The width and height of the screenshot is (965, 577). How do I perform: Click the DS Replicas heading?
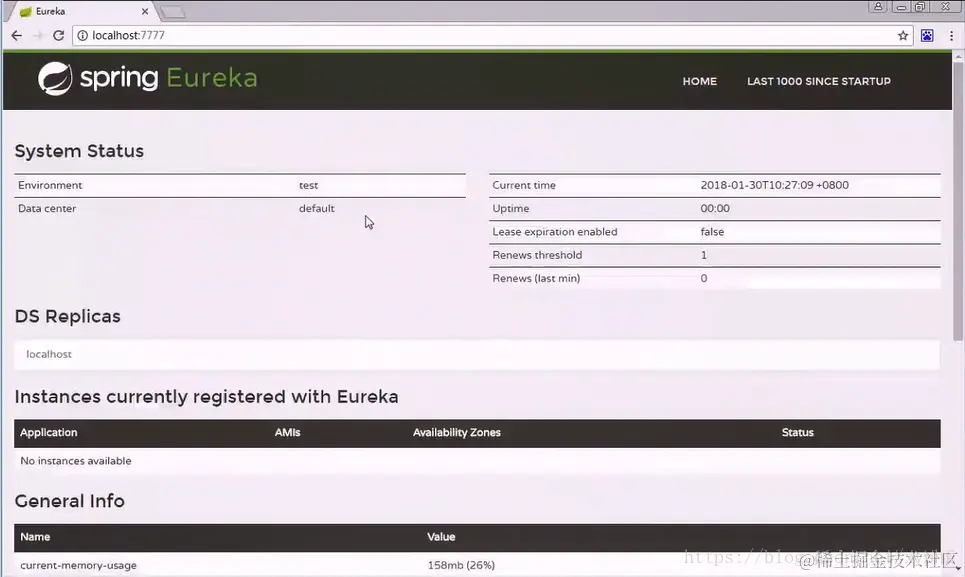68,316
